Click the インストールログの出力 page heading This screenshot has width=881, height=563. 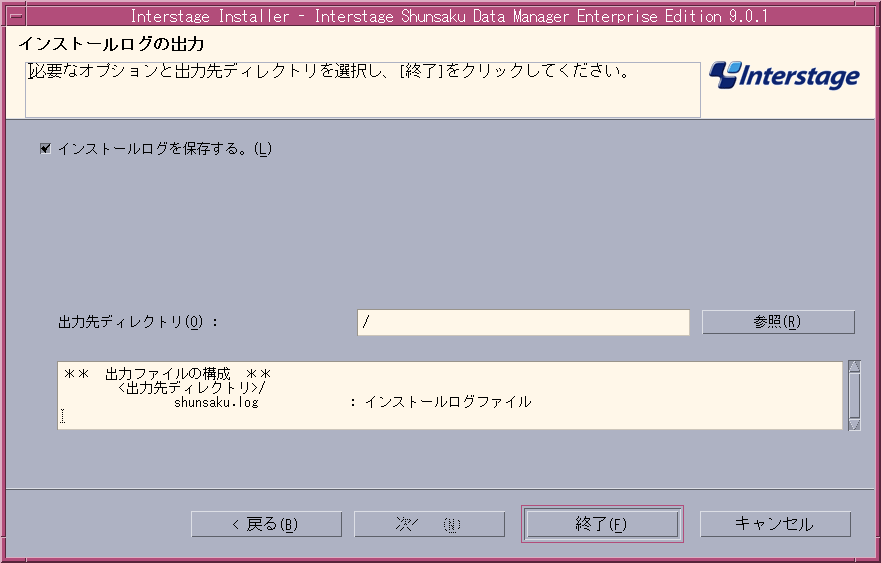tap(111, 44)
